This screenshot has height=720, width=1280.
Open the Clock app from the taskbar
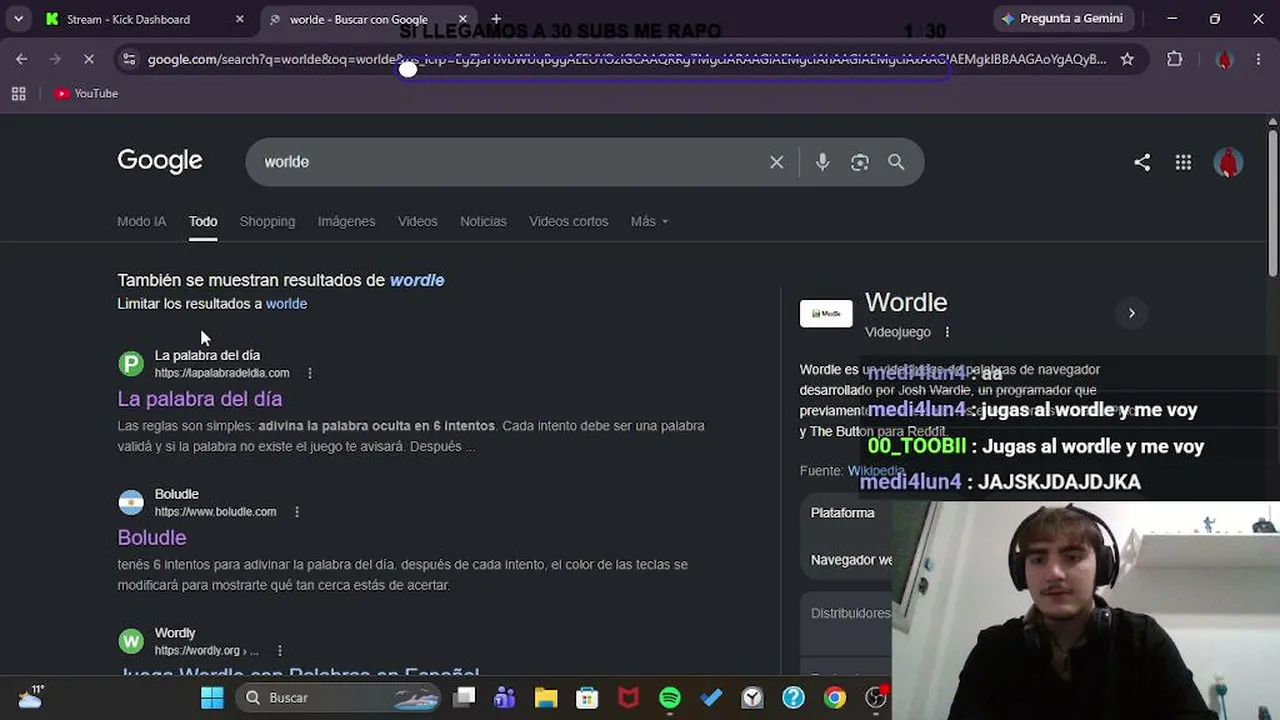pos(752,697)
